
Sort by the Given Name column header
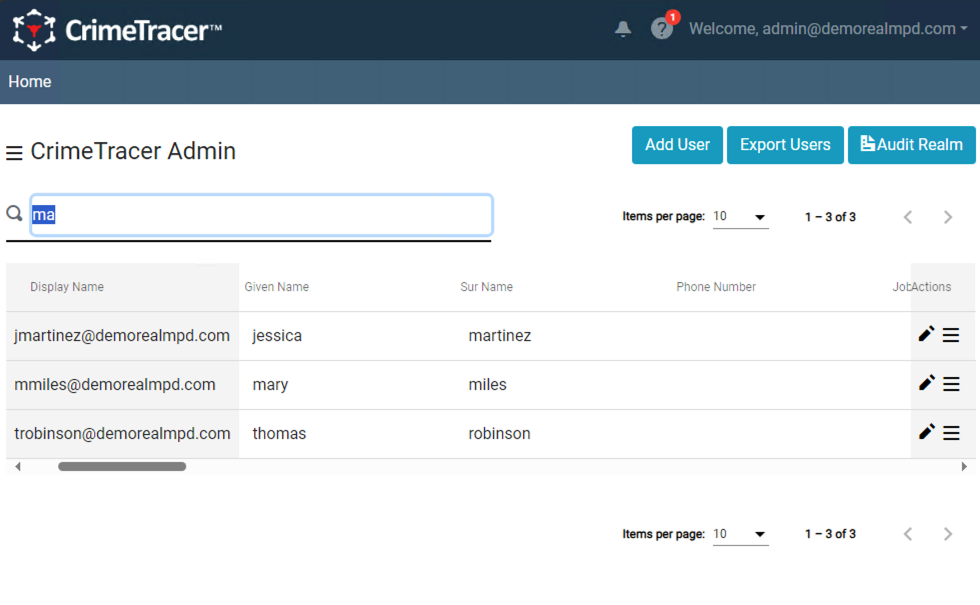(x=276, y=287)
